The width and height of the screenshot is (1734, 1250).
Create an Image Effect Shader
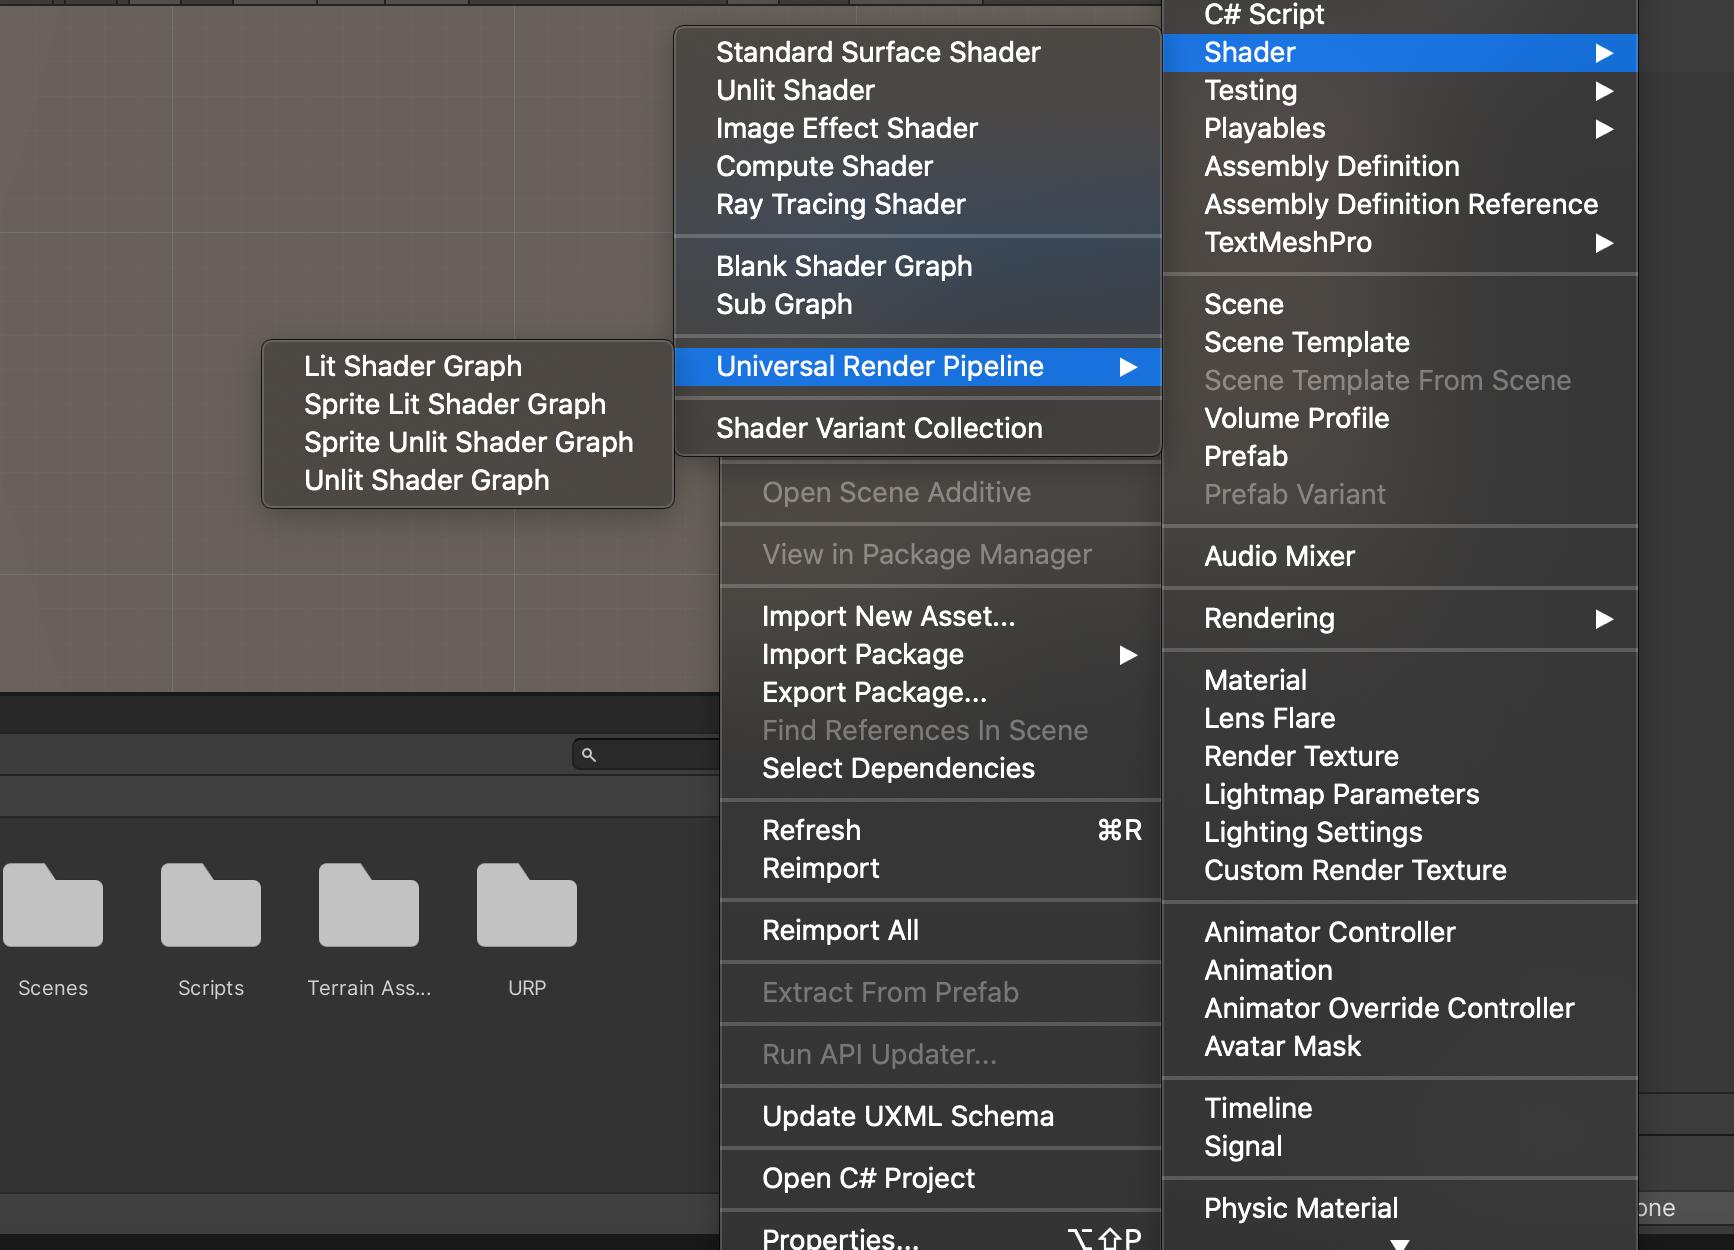(918, 129)
